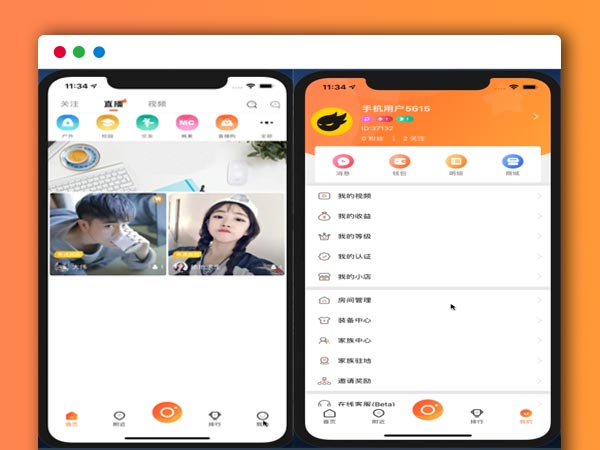Open the female streamer's live thumbnail
Image resolution: width=600 pixels, height=450 pixels.
226,234
